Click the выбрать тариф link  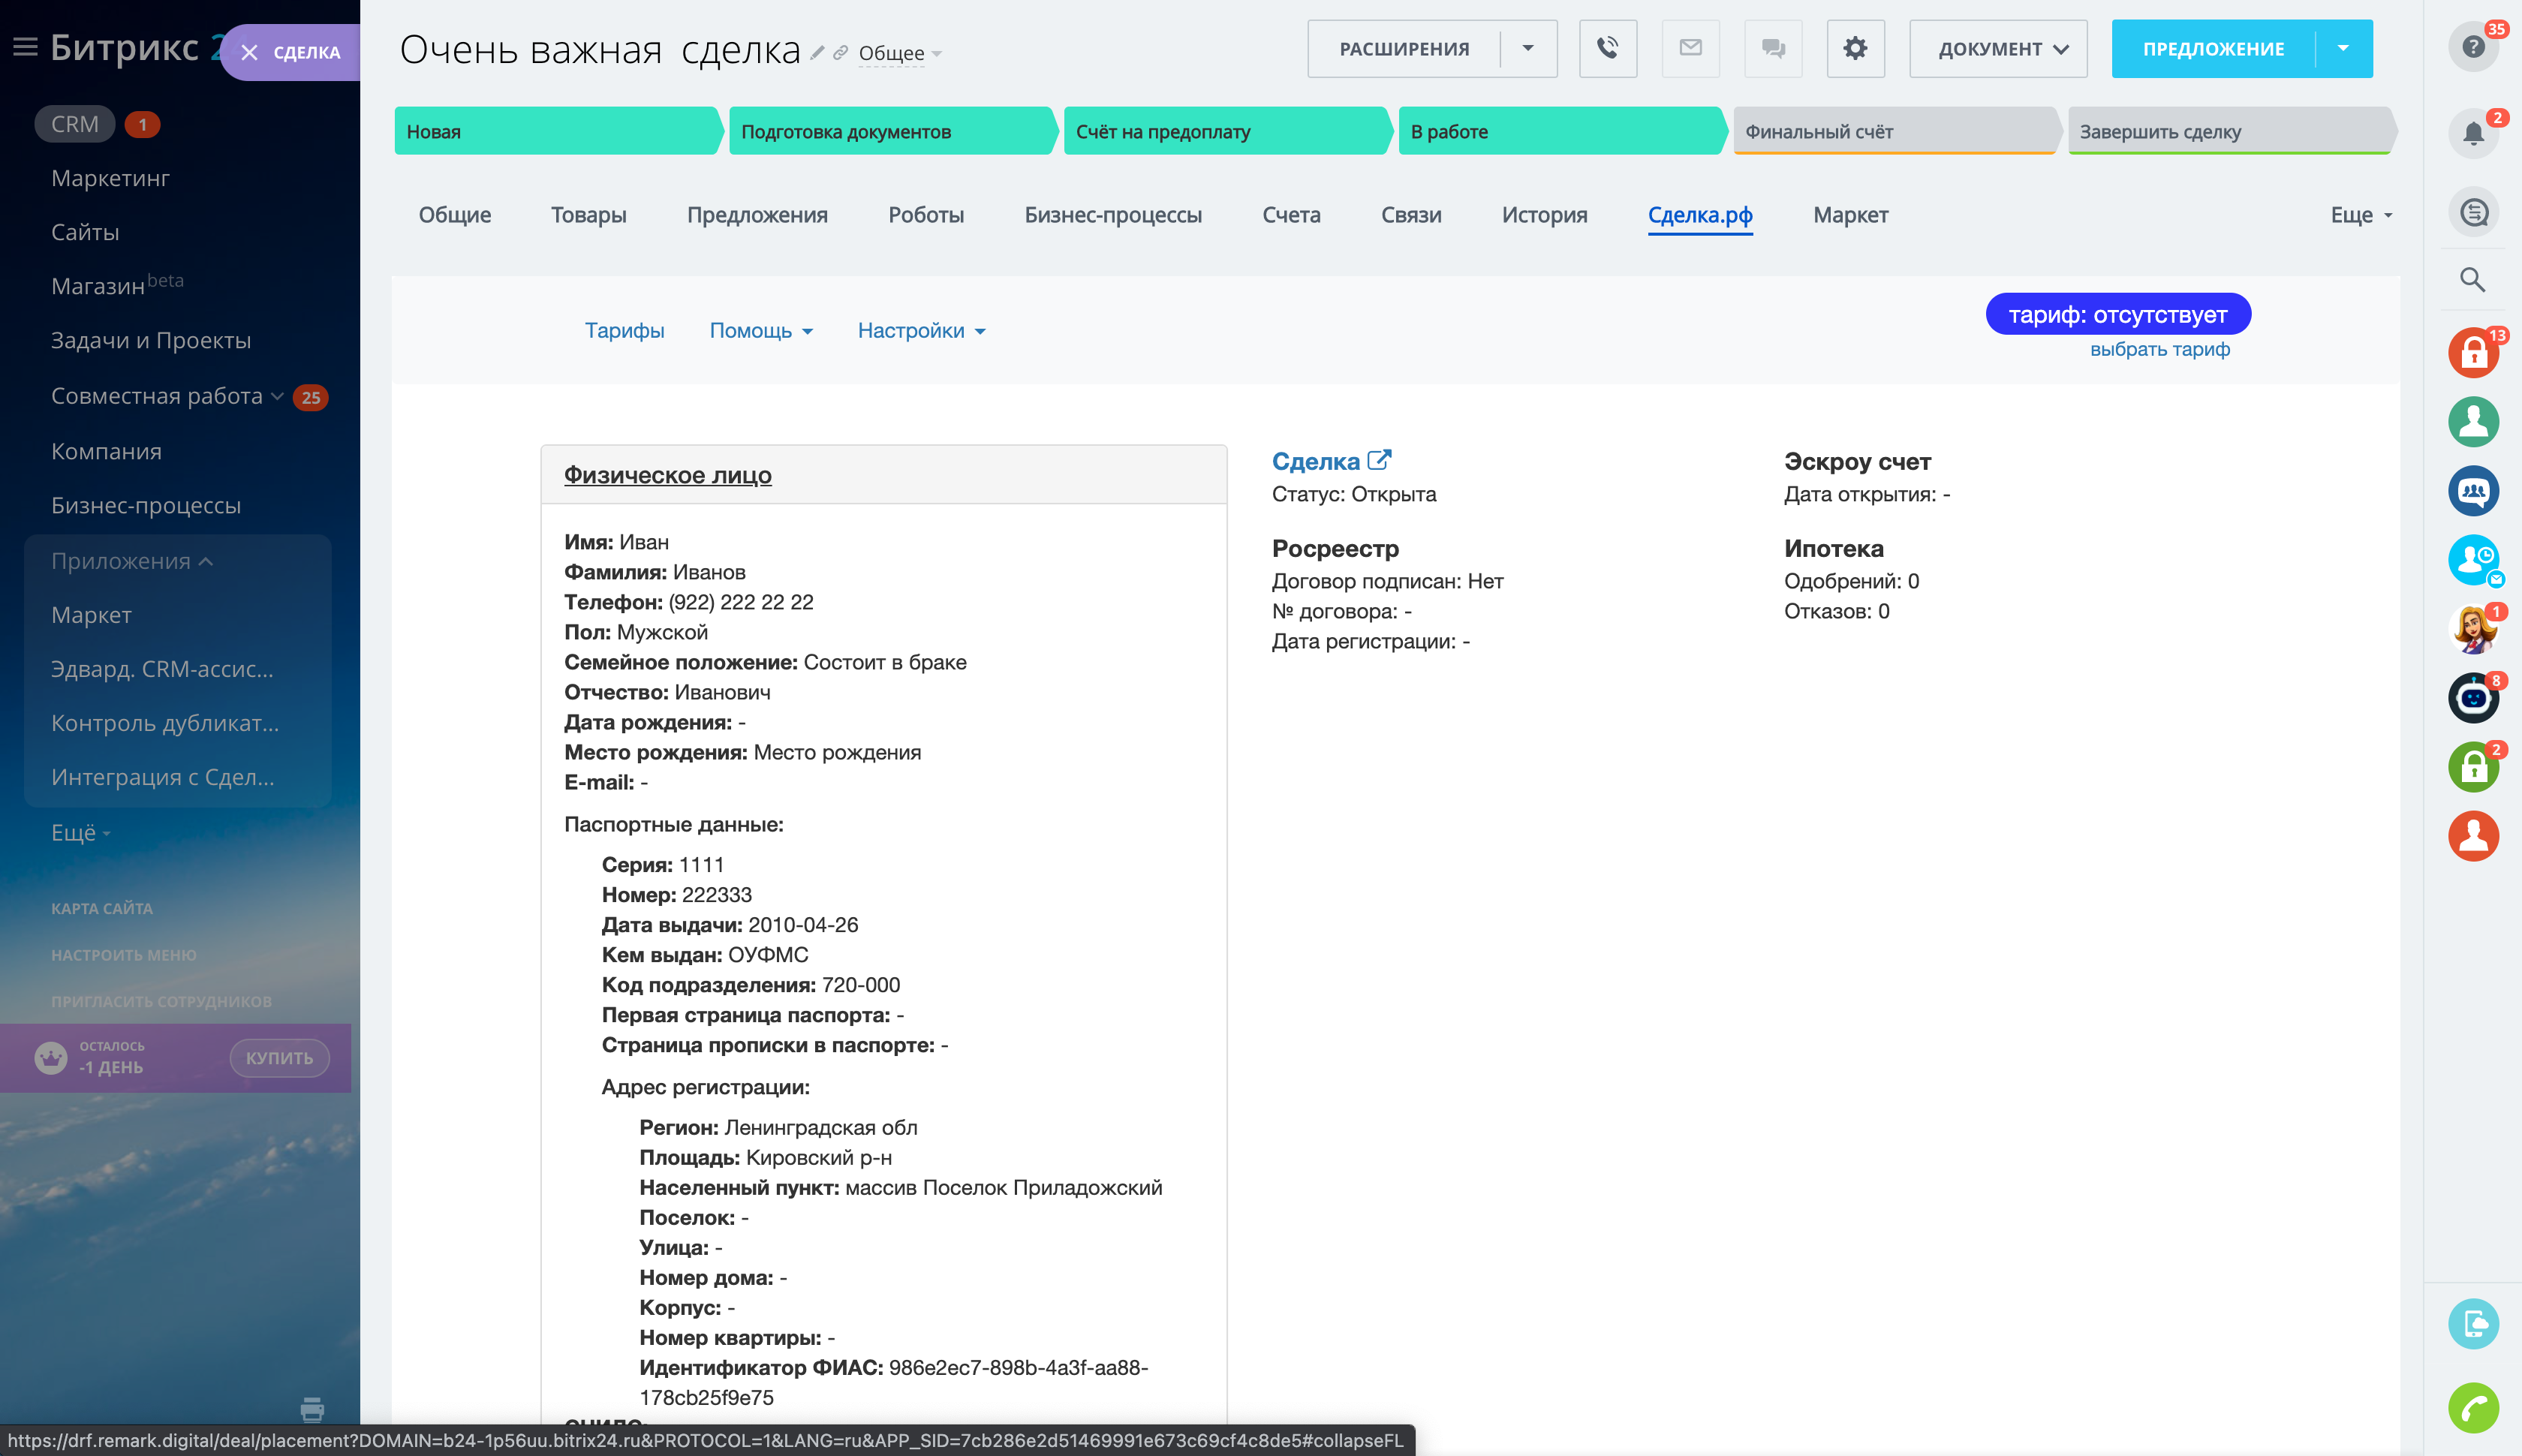2159,349
